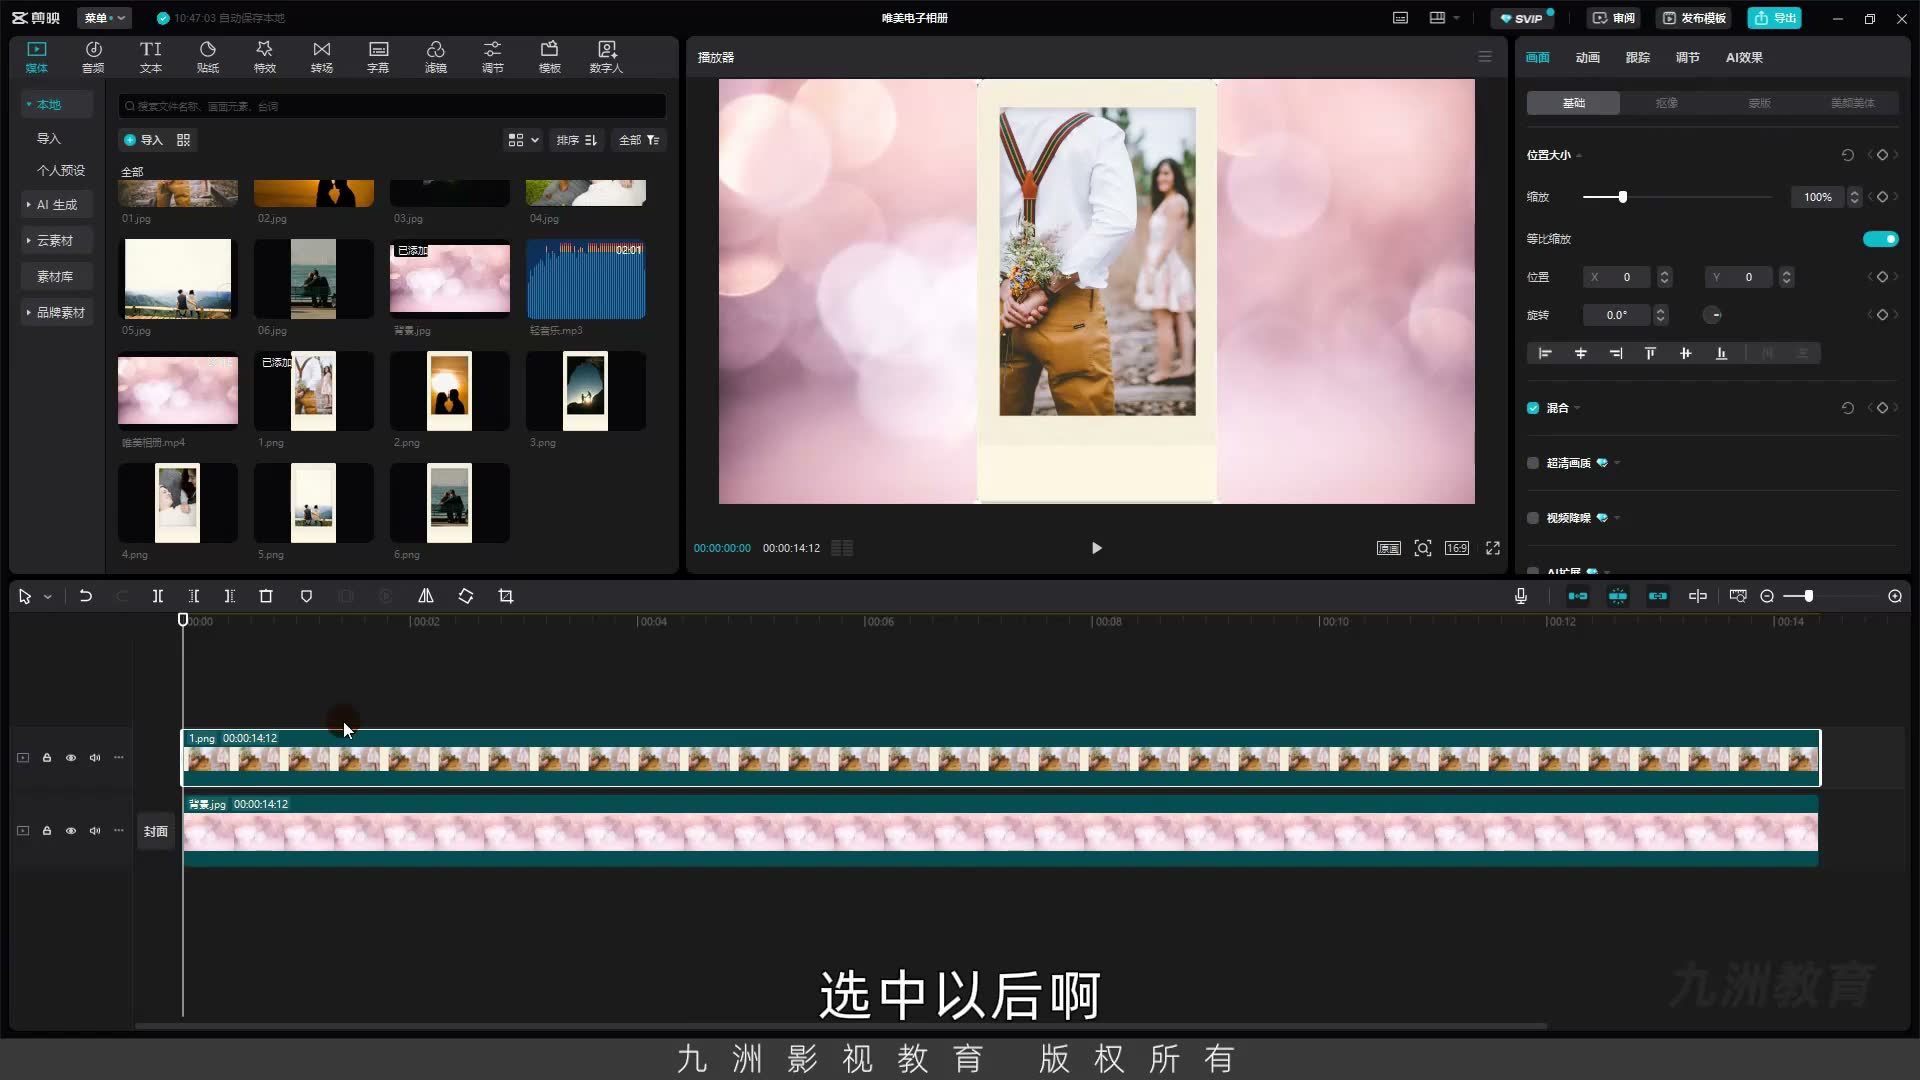Image resolution: width=1920 pixels, height=1080 pixels.
Task: Switch to the 抠像 cutout sub-tab
Action: tap(1666, 103)
